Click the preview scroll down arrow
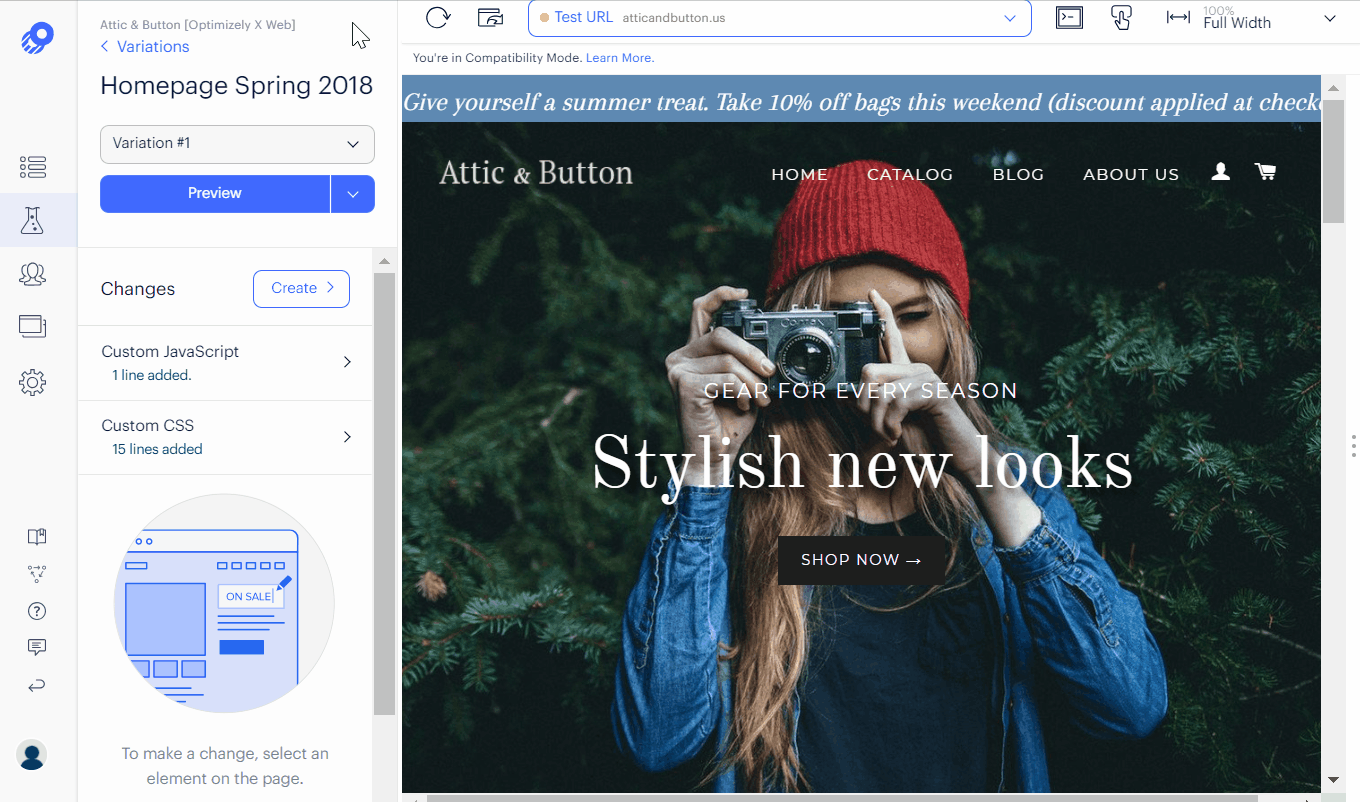1360x802 pixels. click(x=1333, y=779)
